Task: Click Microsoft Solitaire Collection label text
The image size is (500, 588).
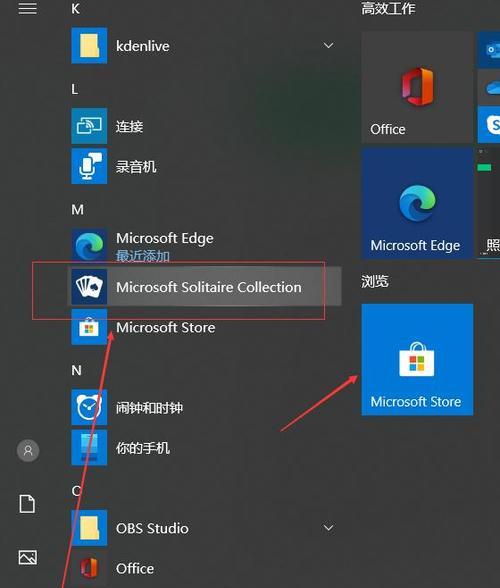Action: coord(209,287)
